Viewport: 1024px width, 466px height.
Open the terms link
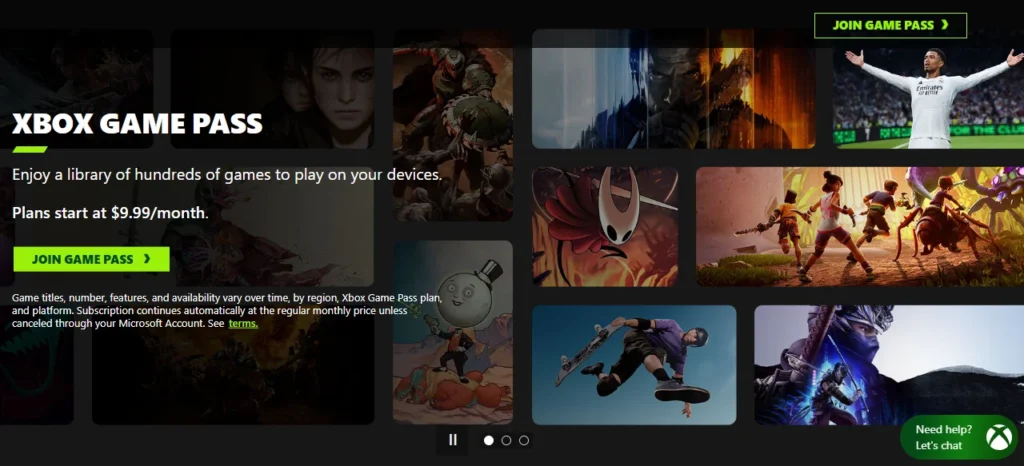click(x=243, y=323)
